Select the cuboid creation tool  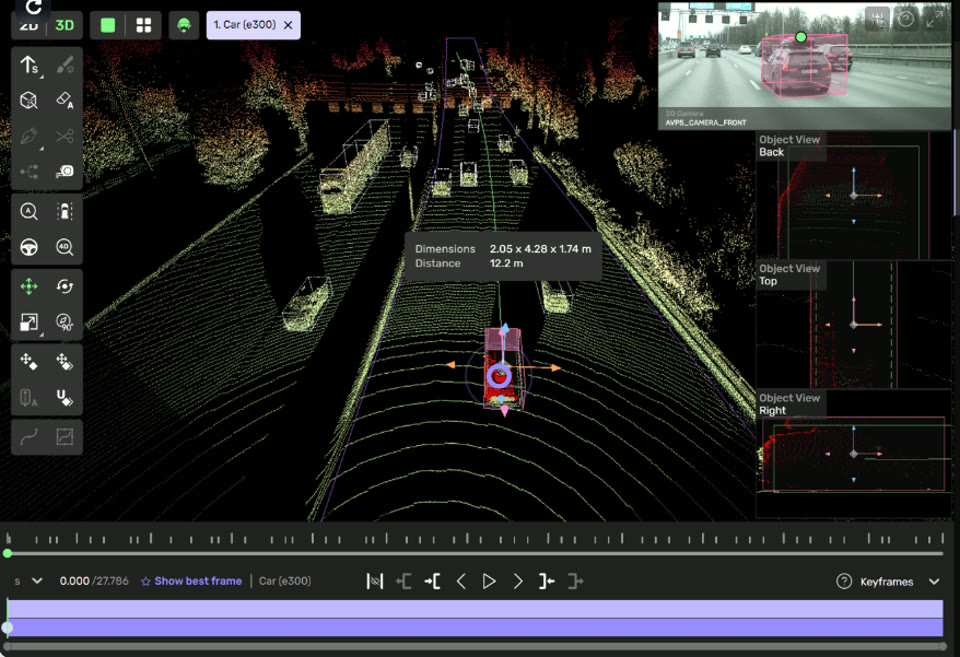[x=26, y=101]
